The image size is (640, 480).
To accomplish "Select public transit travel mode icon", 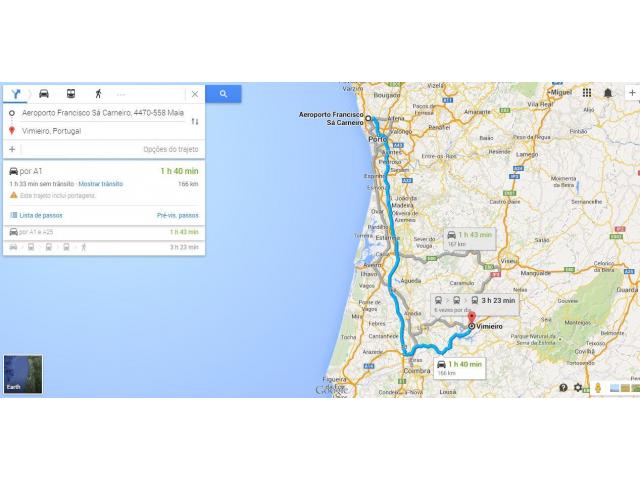I will coord(71,94).
